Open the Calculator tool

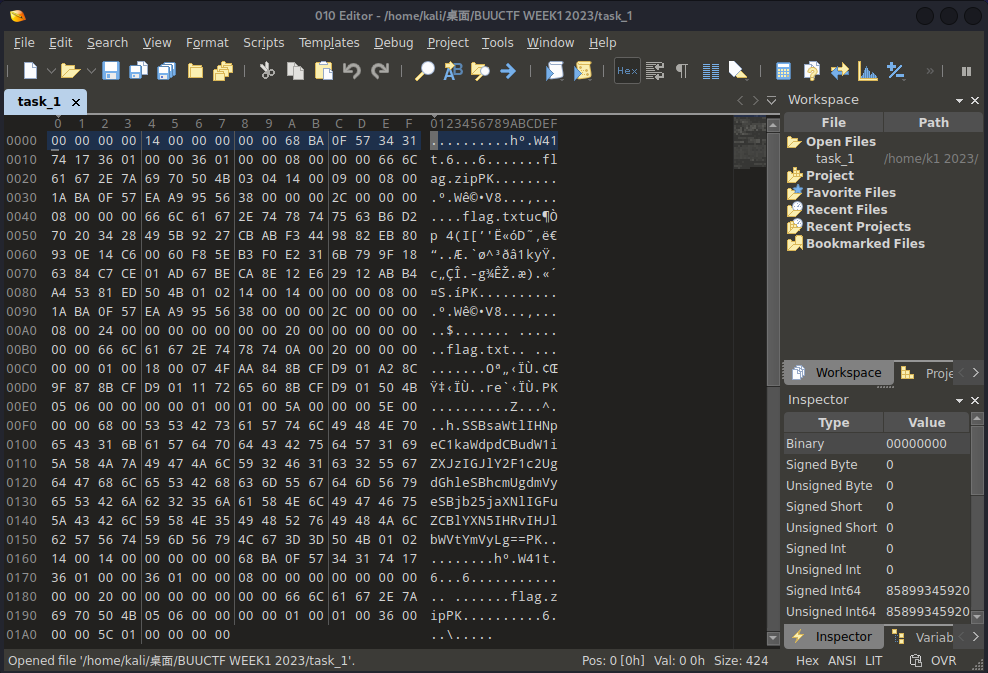(x=783, y=71)
